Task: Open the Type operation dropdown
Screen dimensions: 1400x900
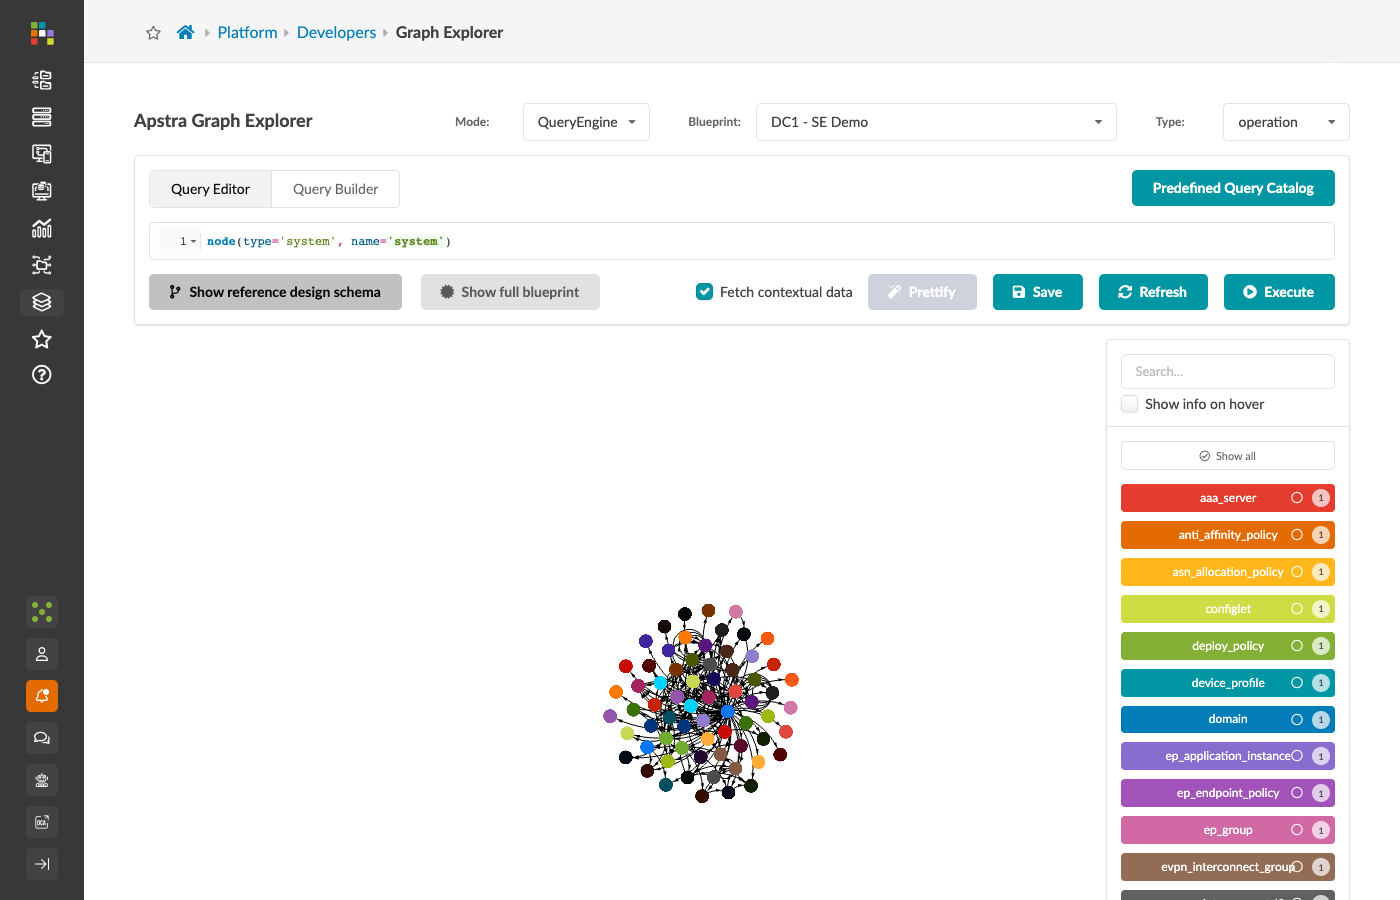Action: (1286, 122)
